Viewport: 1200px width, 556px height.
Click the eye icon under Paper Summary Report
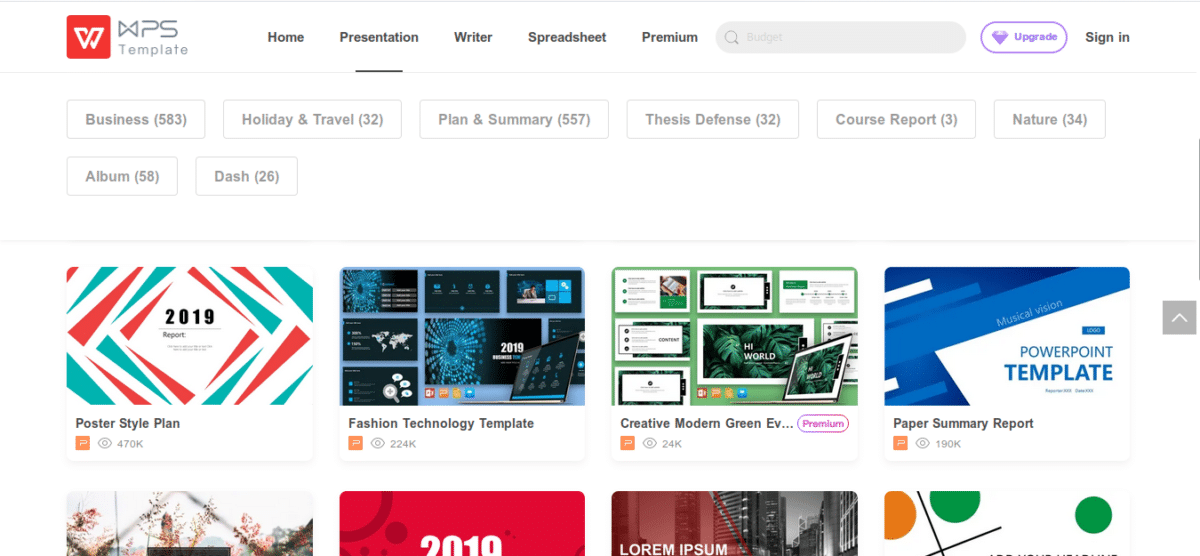pos(923,443)
